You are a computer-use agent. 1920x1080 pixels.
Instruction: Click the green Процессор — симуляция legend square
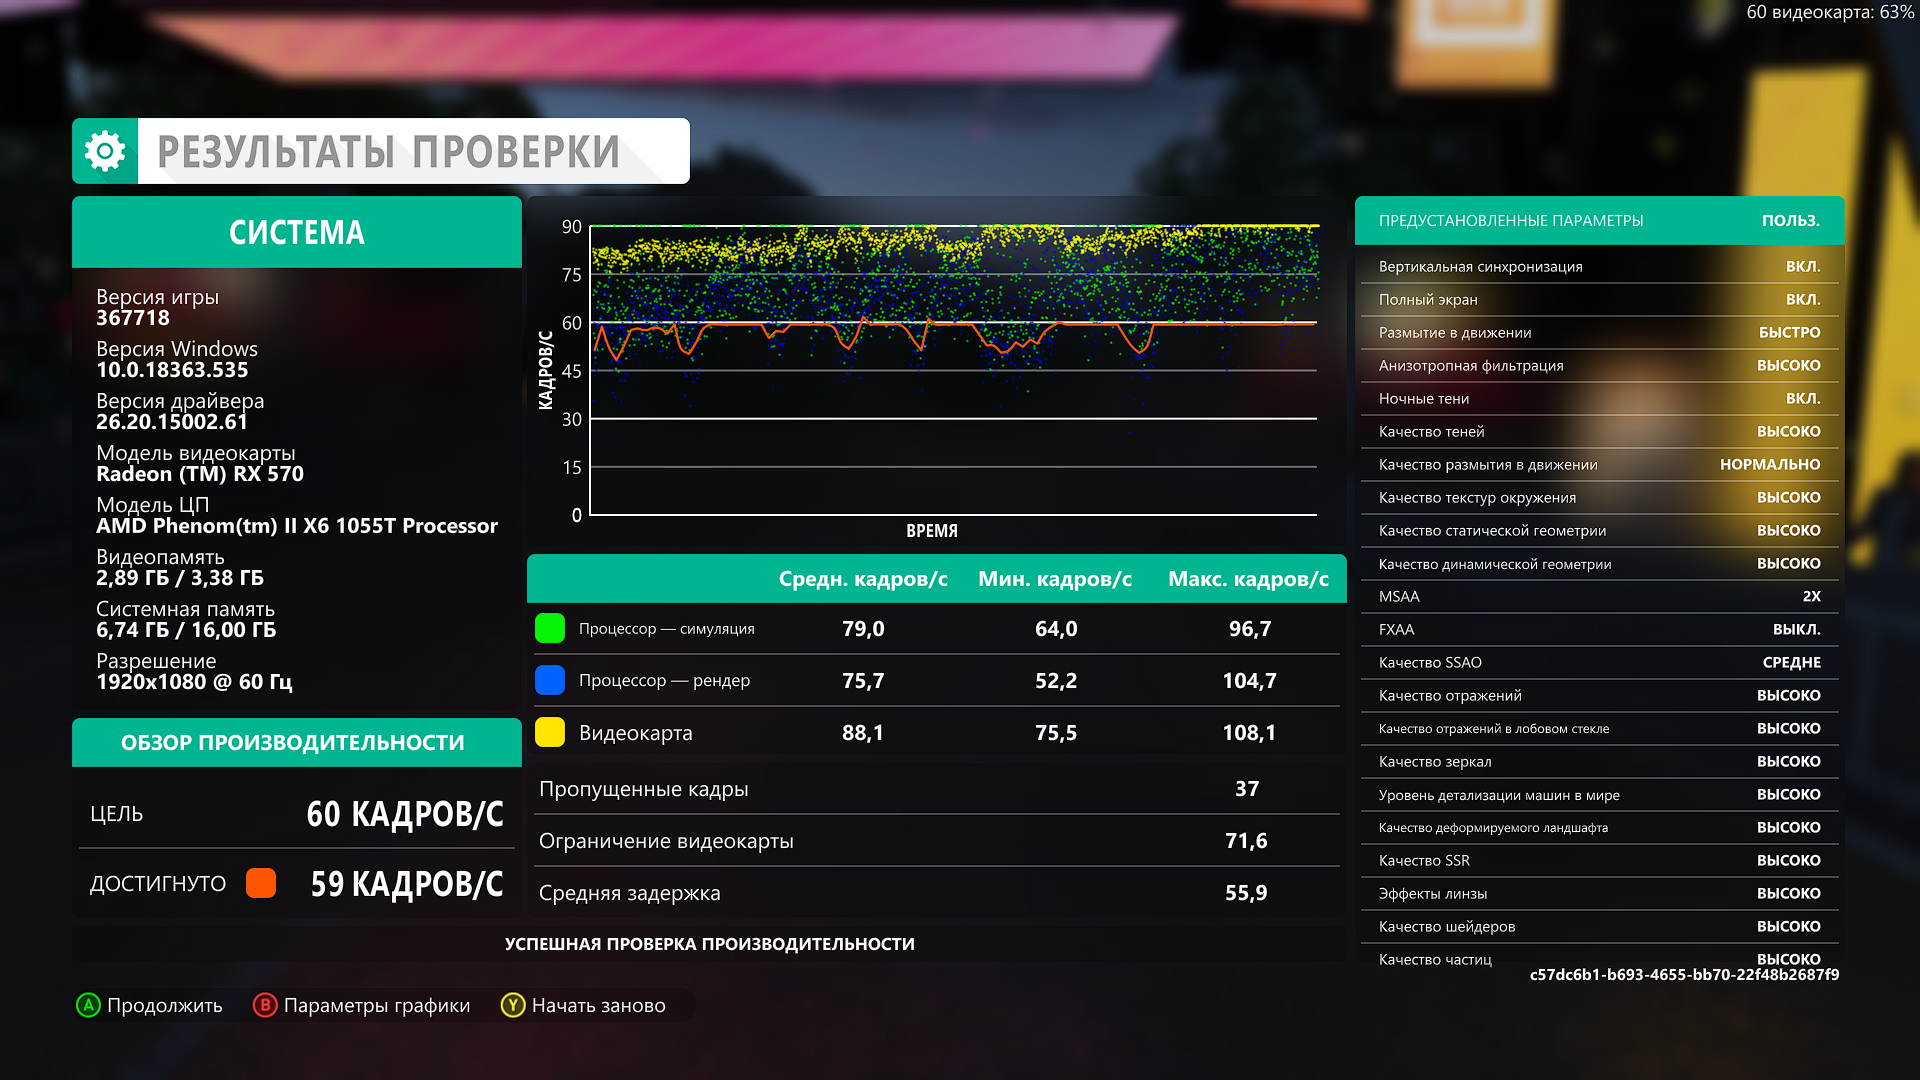click(x=550, y=628)
